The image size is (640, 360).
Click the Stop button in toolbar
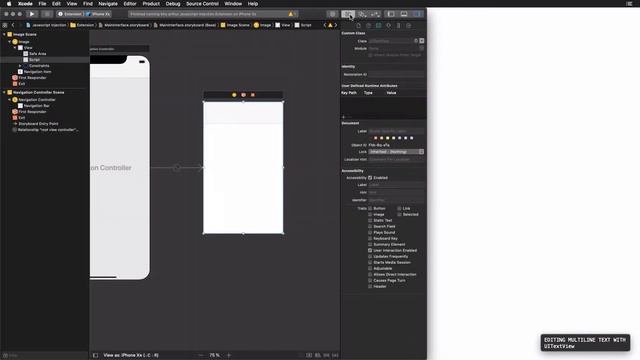(x=47, y=14)
